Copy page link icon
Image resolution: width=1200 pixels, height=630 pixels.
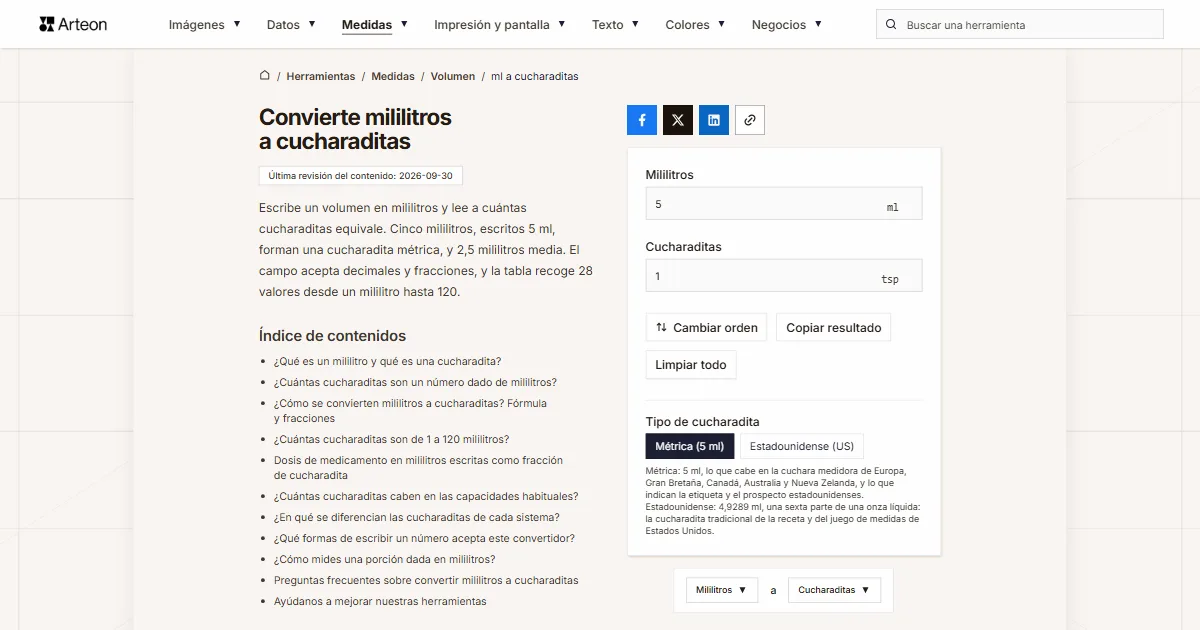pos(750,120)
